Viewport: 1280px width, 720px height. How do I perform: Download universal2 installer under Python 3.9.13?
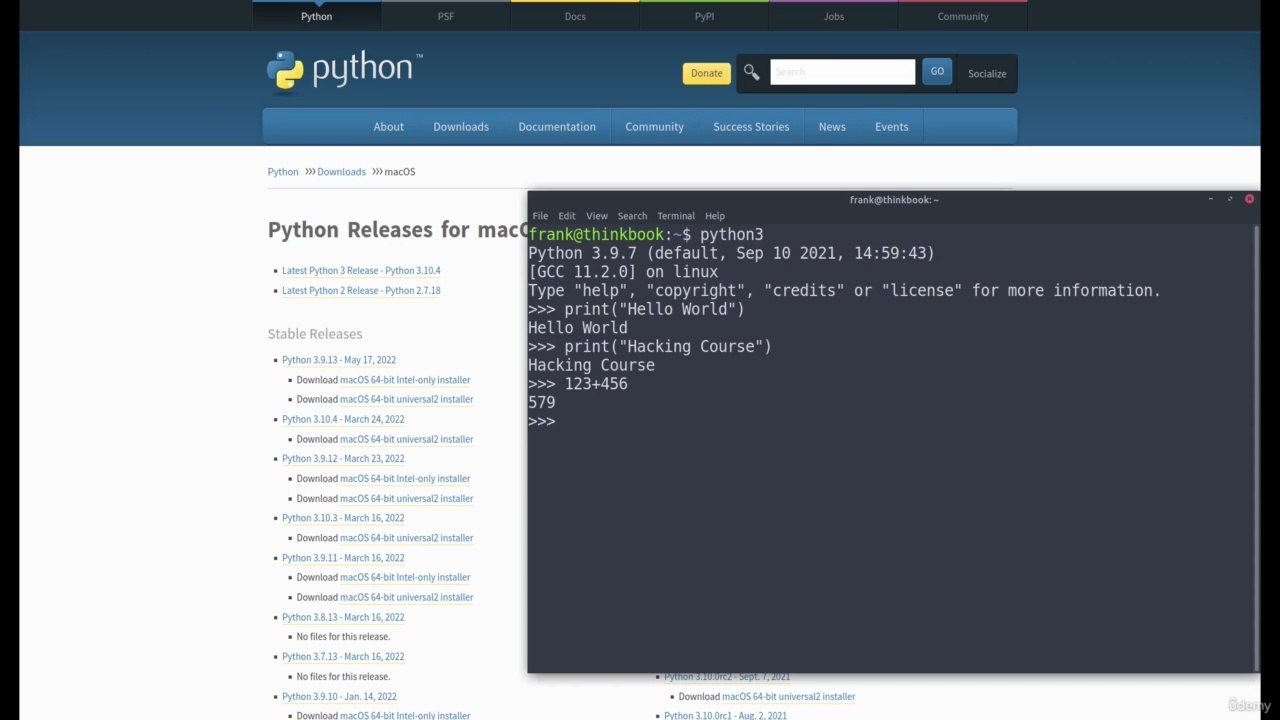(407, 400)
